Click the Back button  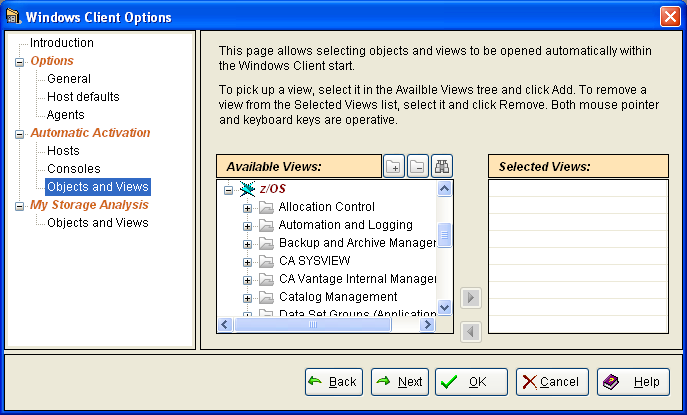(334, 382)
